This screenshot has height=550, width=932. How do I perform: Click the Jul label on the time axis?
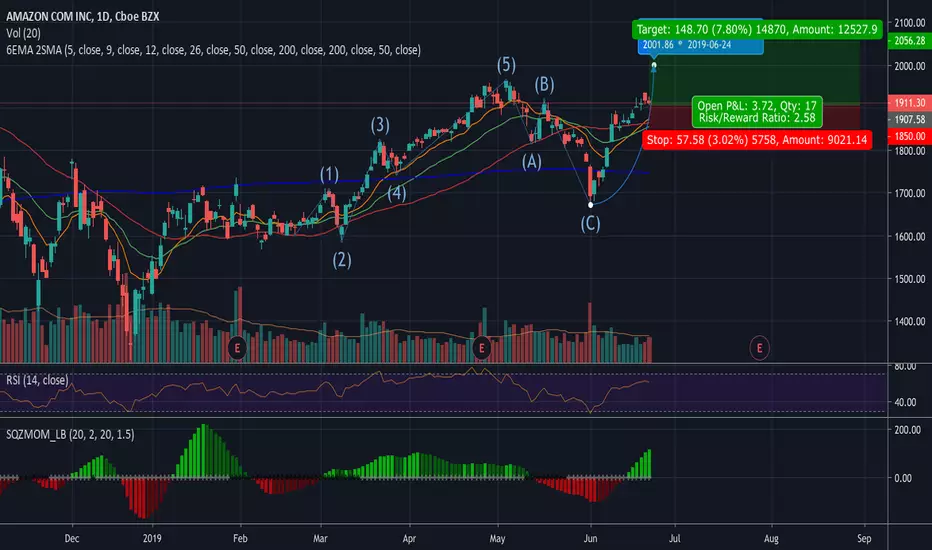675,539
